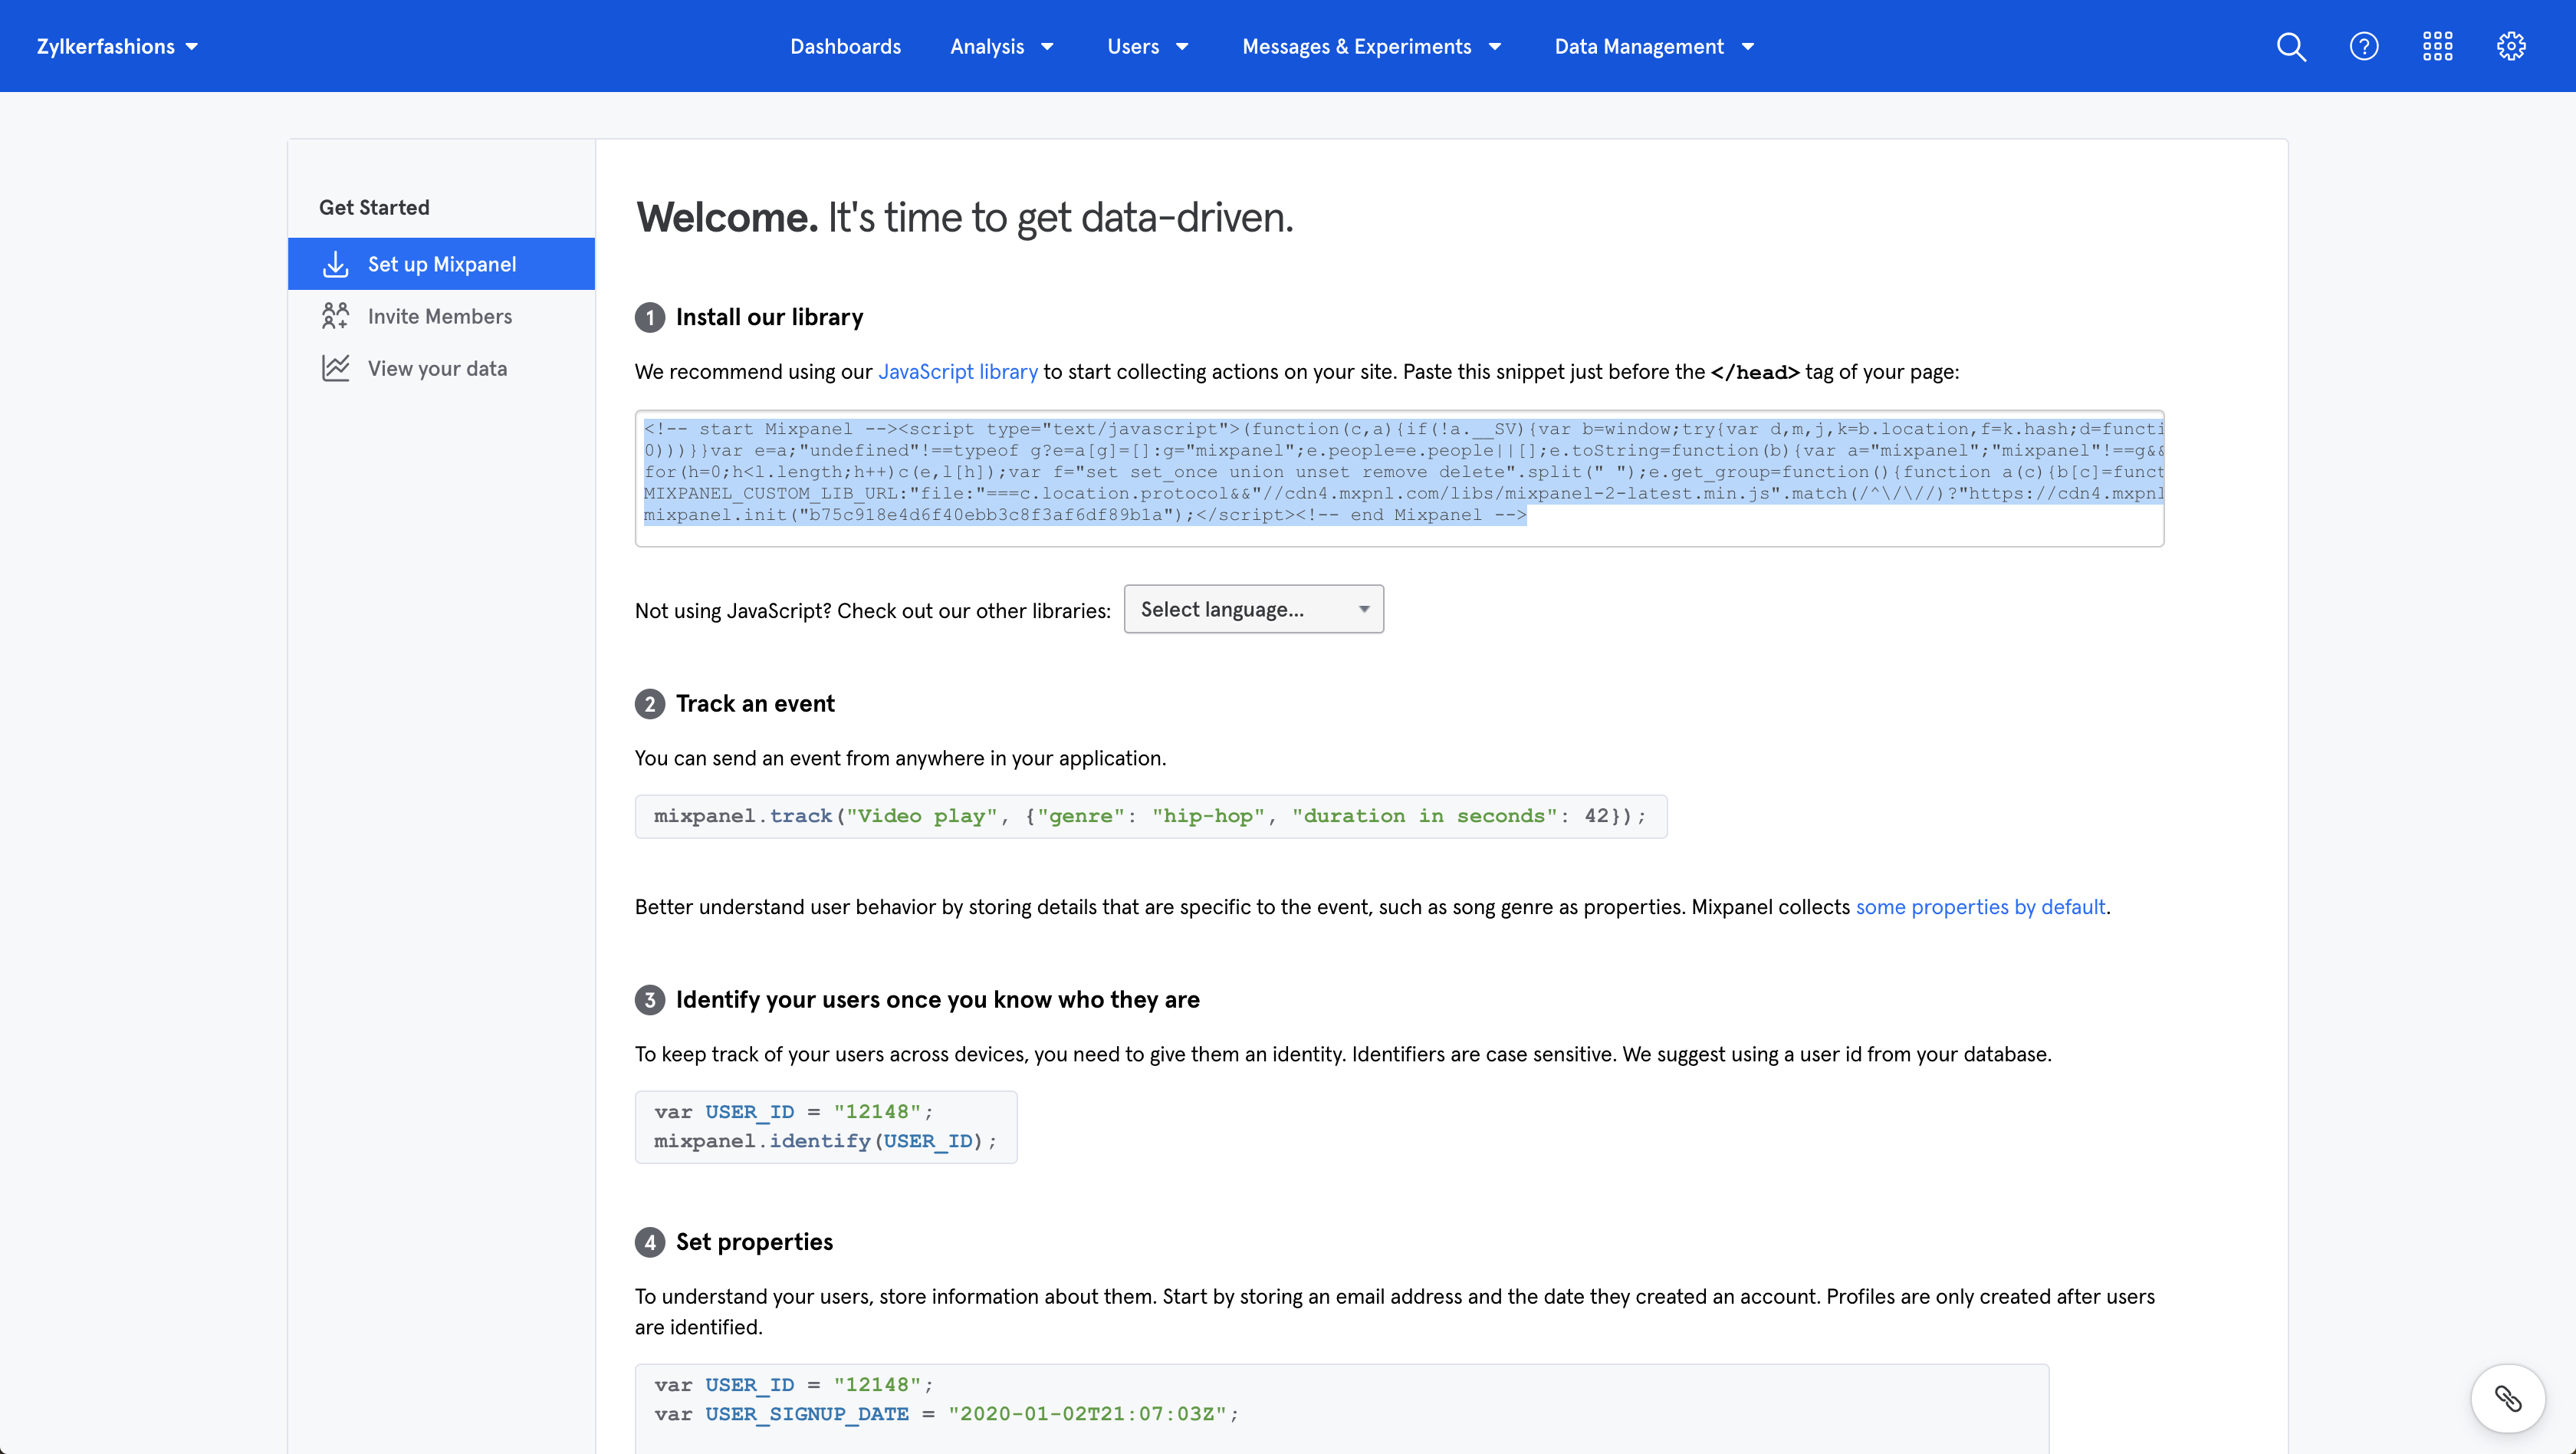This screenshot has height=1454, width=2576.
Task: Go to Dashboards
Action: [845, 46]
